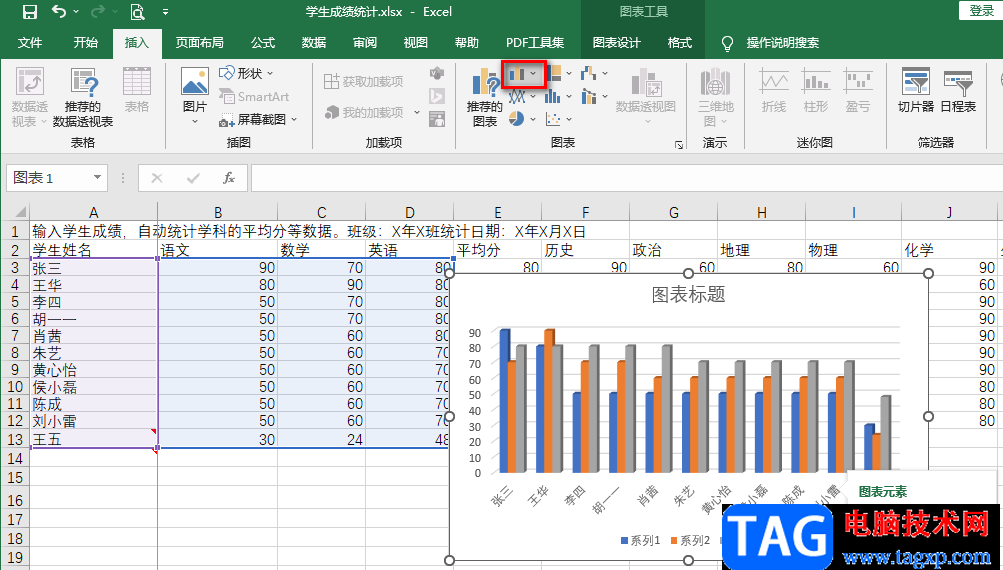Open the Name Box dropdown arrow
The width and height of the screenshot is (1003, 570).
point(97,178)
